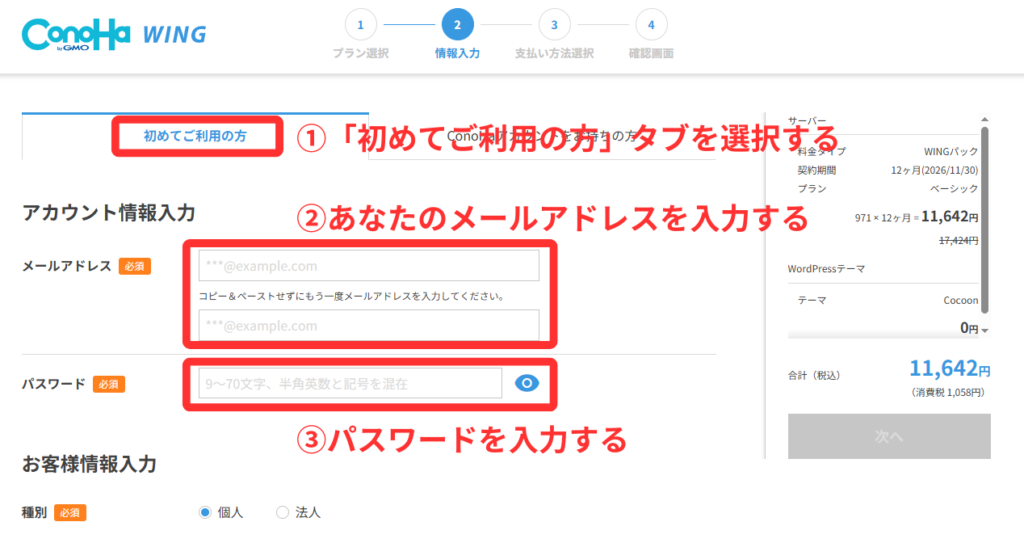
Task: Expand the arrow beside theme price 0円
Action: (985, 330)
